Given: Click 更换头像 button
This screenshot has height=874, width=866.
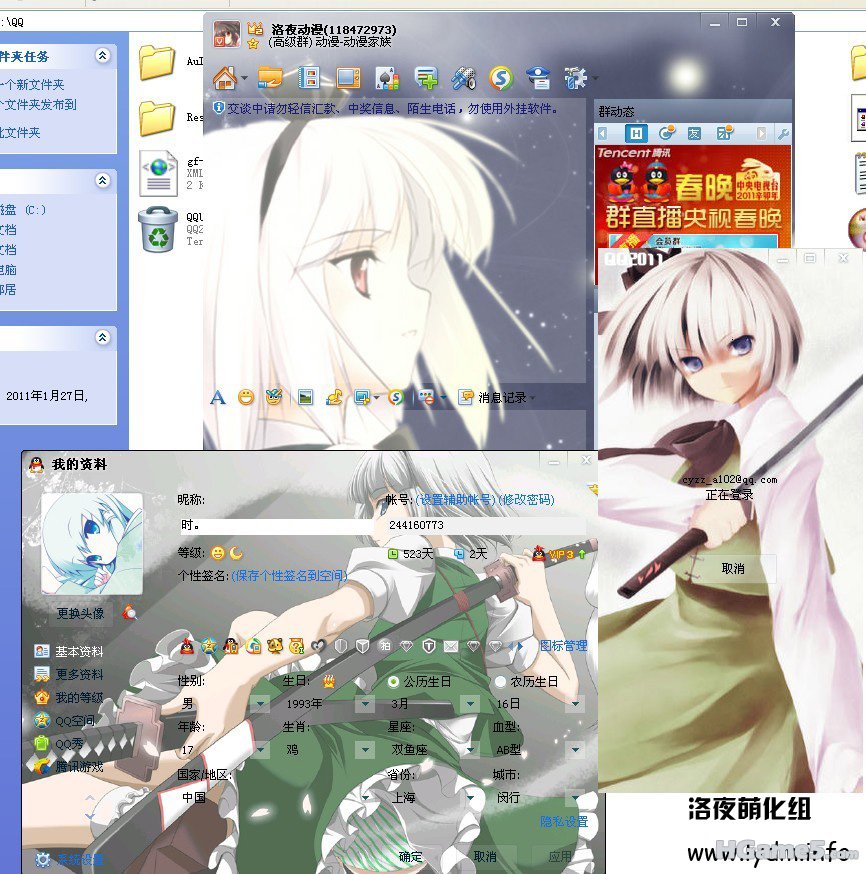Looking at the screenshot, I should (81, 614).
